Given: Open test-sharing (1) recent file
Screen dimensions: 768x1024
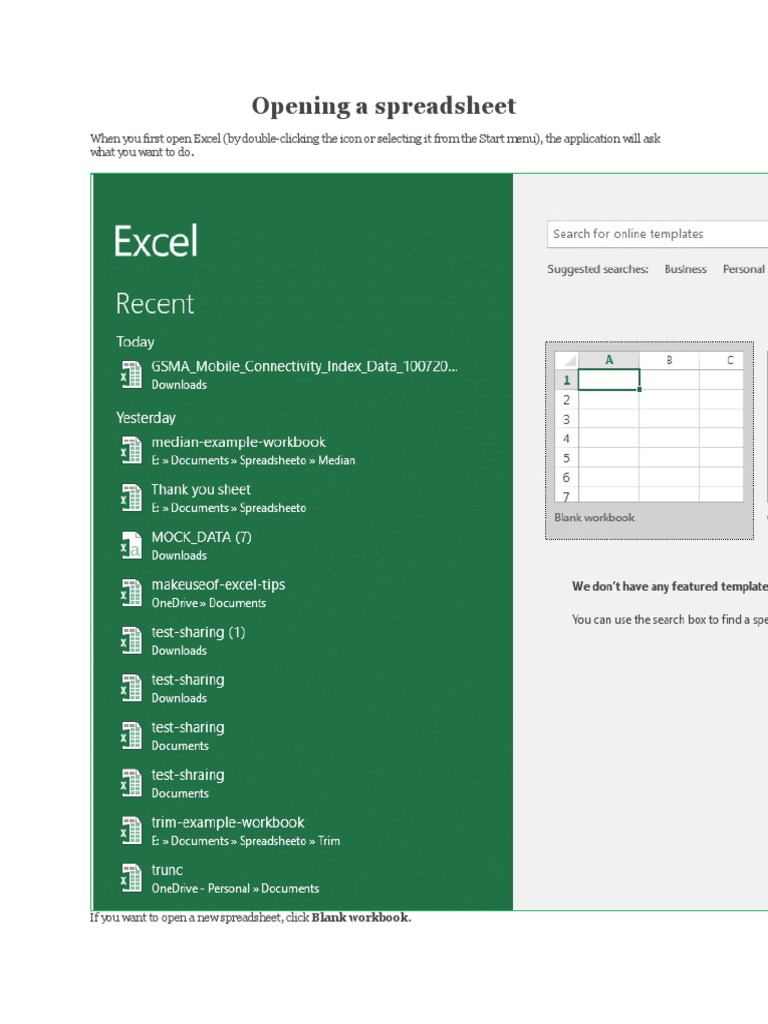Looking at the screenshot, I should 183,641.
